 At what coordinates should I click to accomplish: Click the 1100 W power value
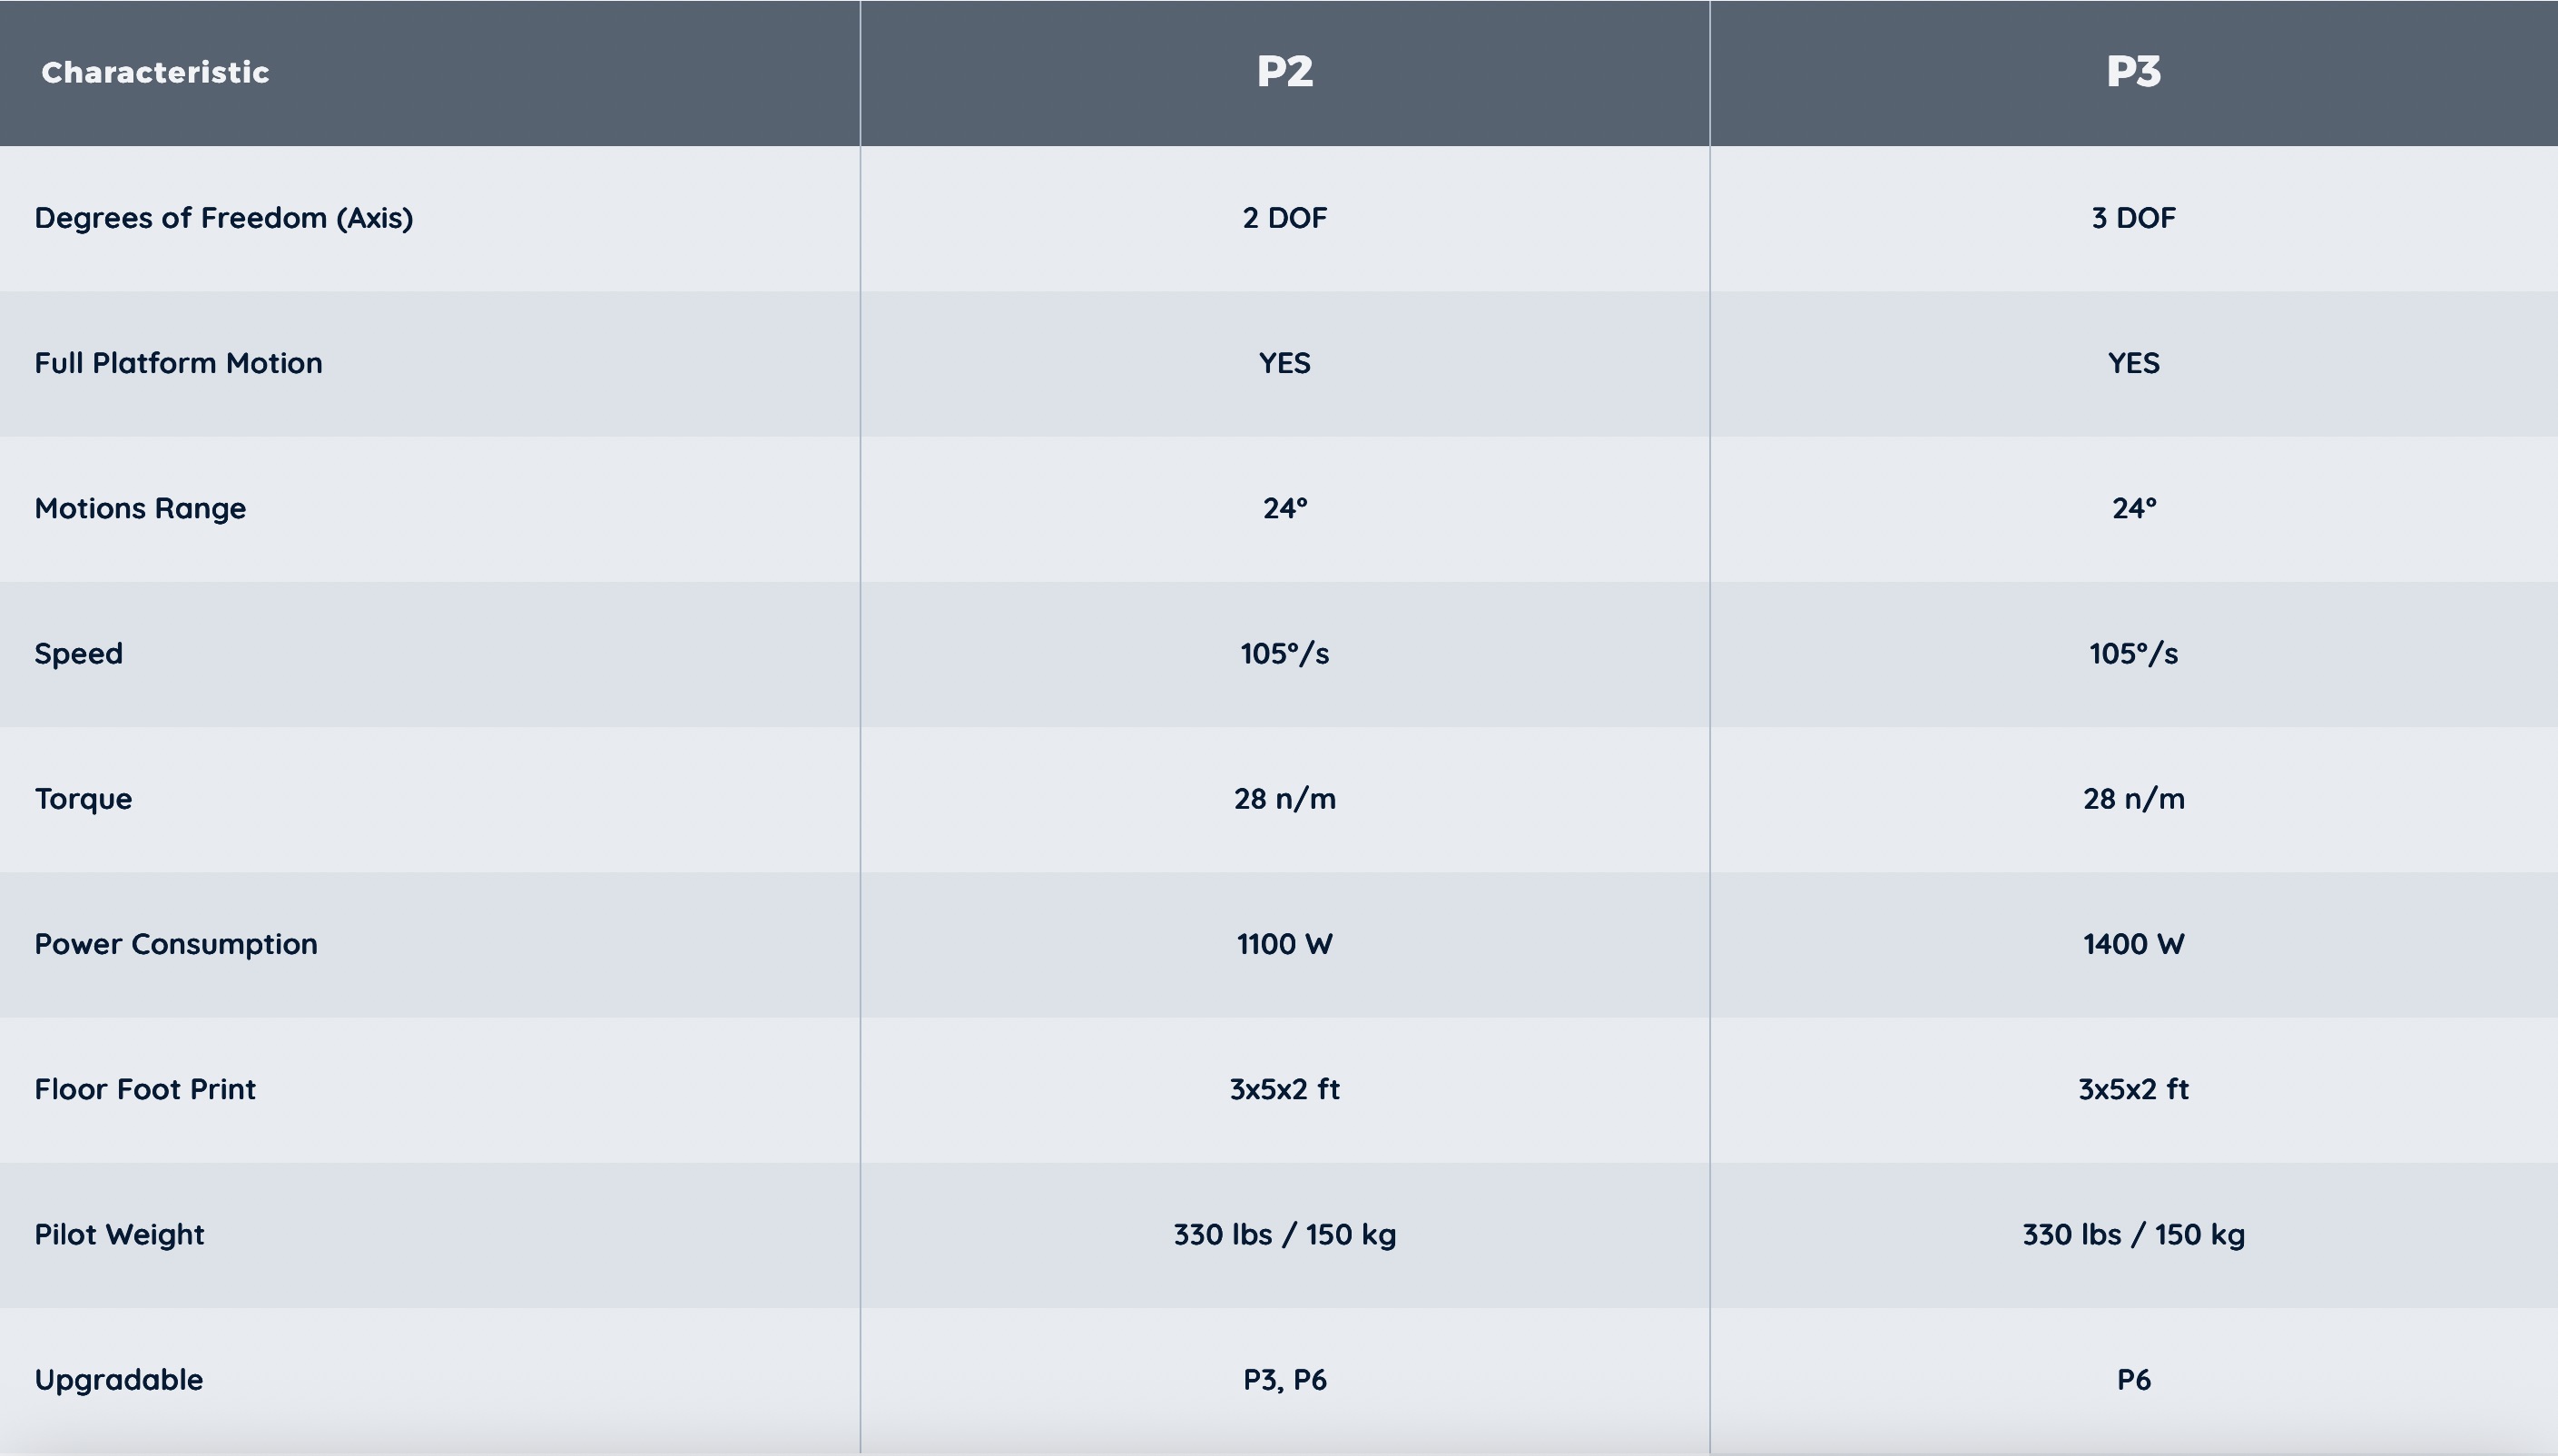coord(1284,944)
